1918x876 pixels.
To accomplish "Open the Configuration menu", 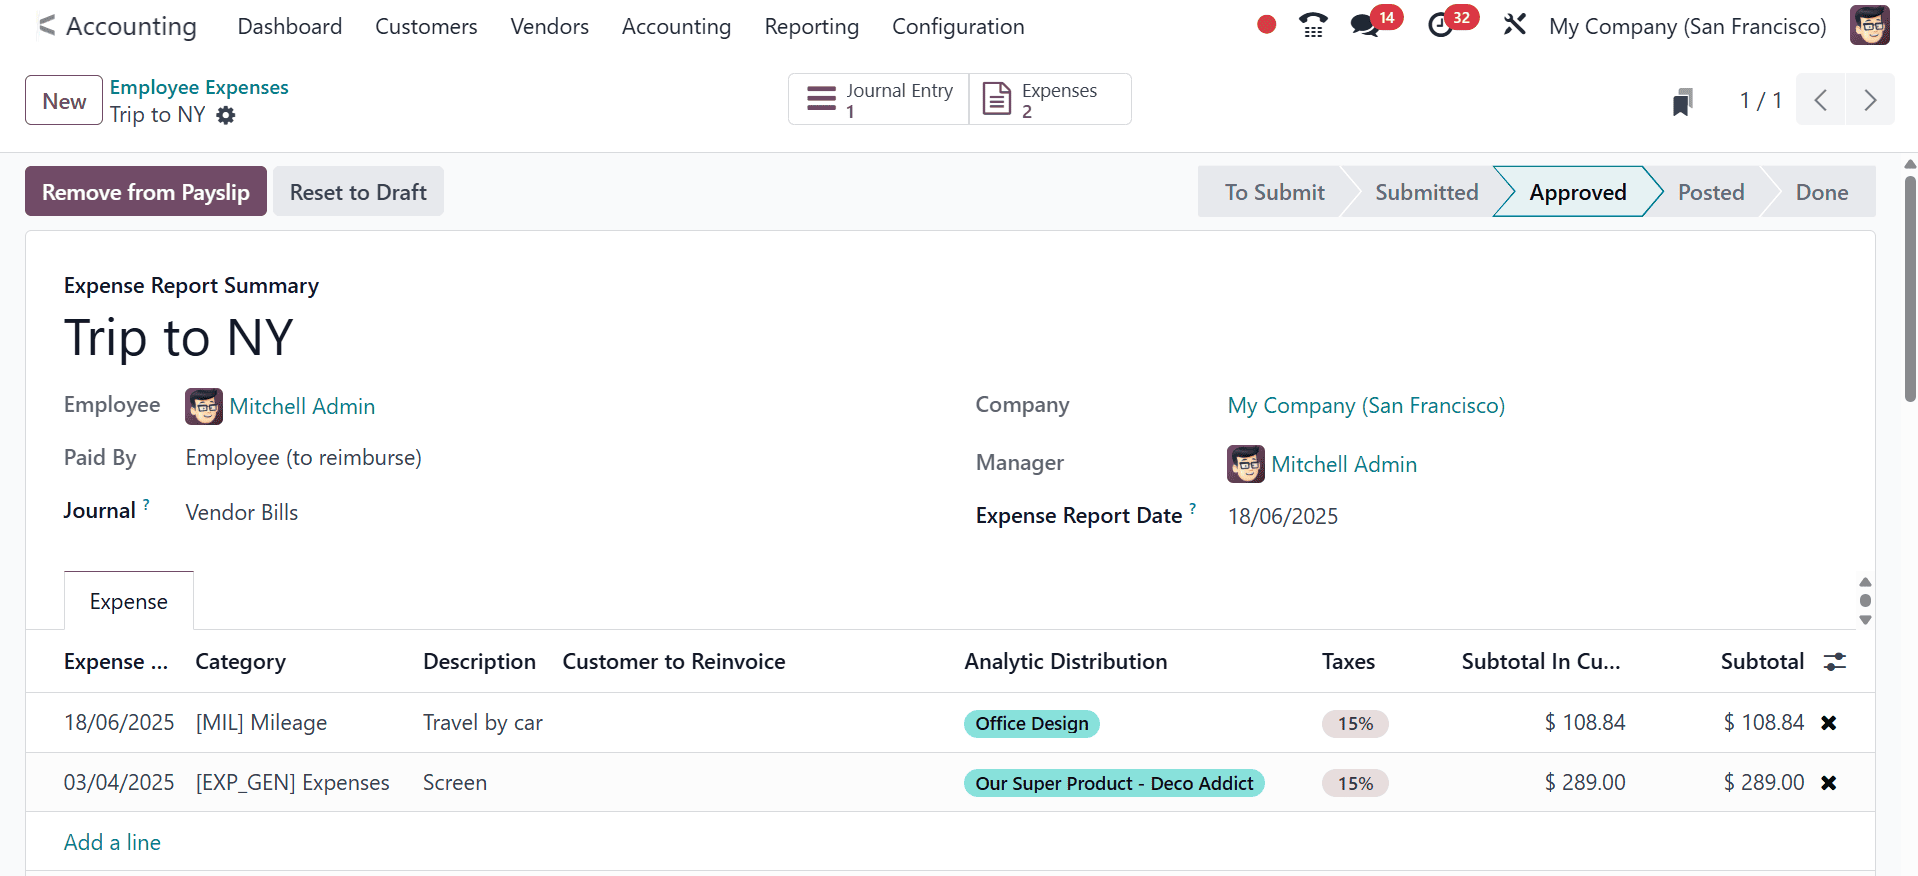I will [x=958, y=26].
